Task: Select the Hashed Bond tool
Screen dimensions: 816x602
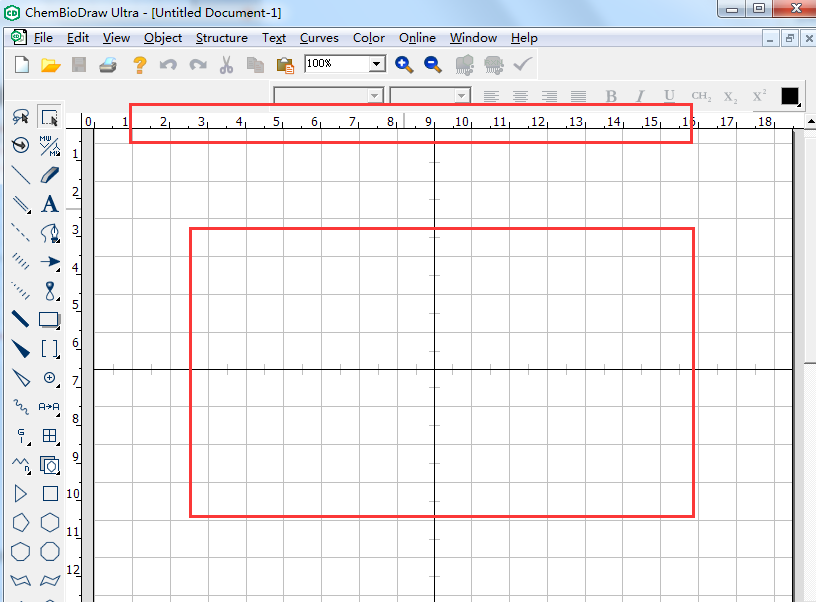Action: click(x=21, y=261)
